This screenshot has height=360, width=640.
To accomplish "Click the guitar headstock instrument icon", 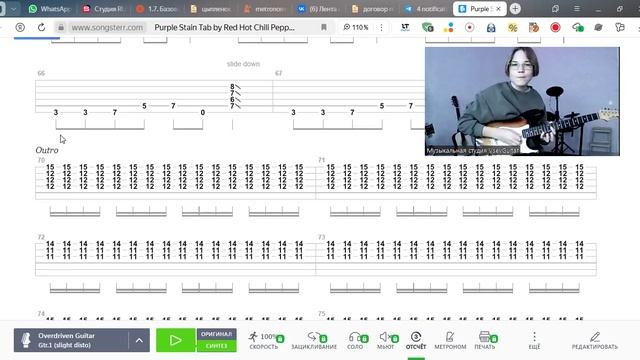I will (26, 340).
